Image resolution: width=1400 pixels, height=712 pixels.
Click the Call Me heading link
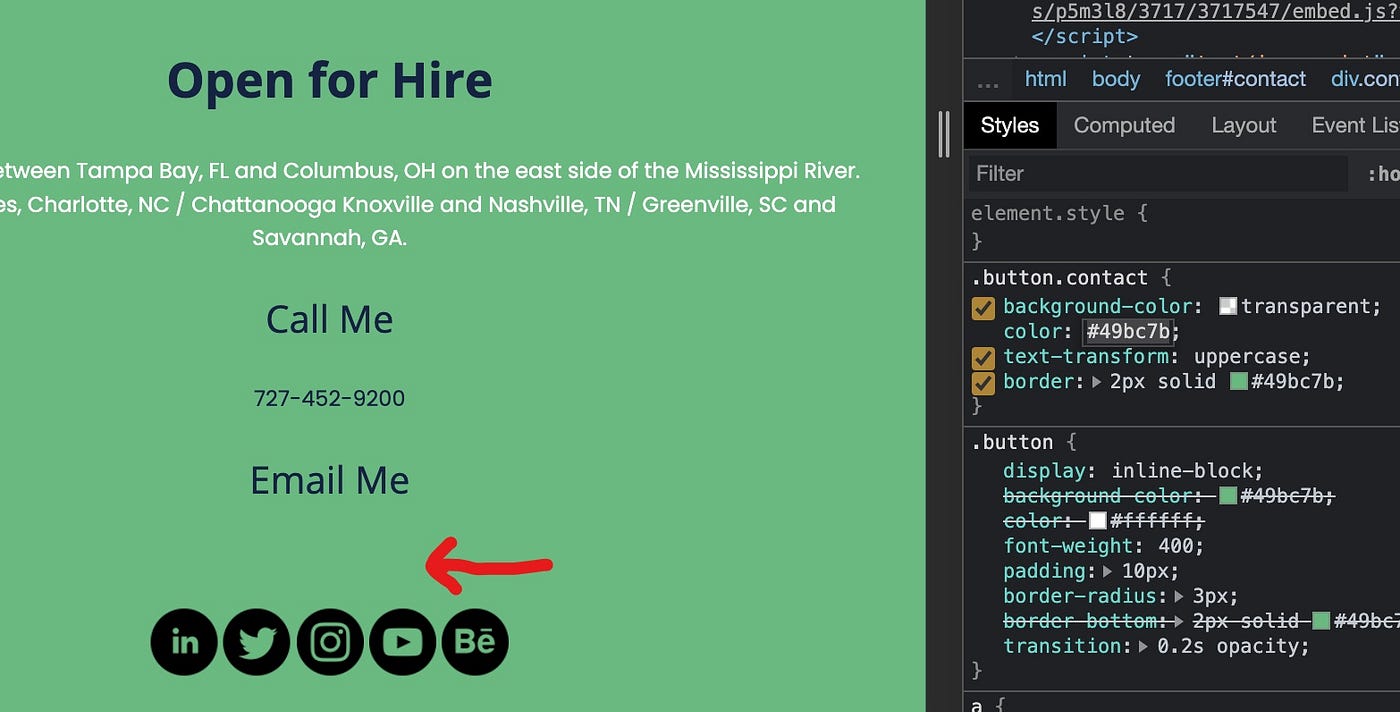coord(330,319)
